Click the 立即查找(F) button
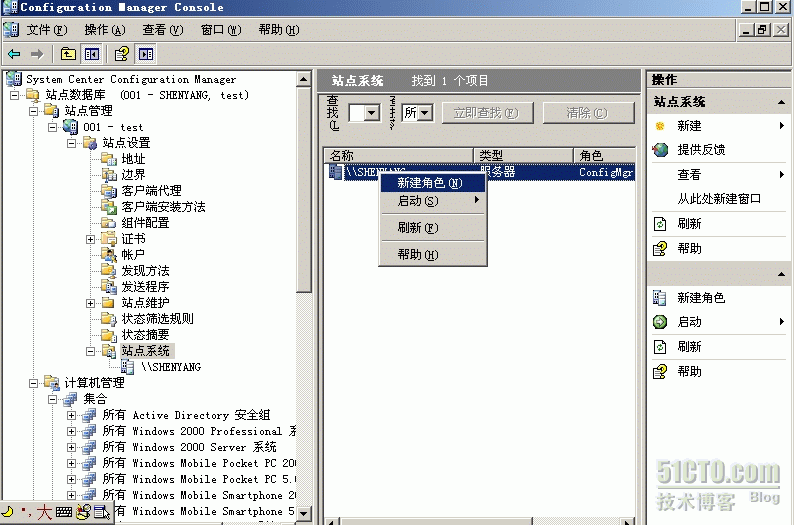This screenshot has height=525, width=794. coord(488,113)
